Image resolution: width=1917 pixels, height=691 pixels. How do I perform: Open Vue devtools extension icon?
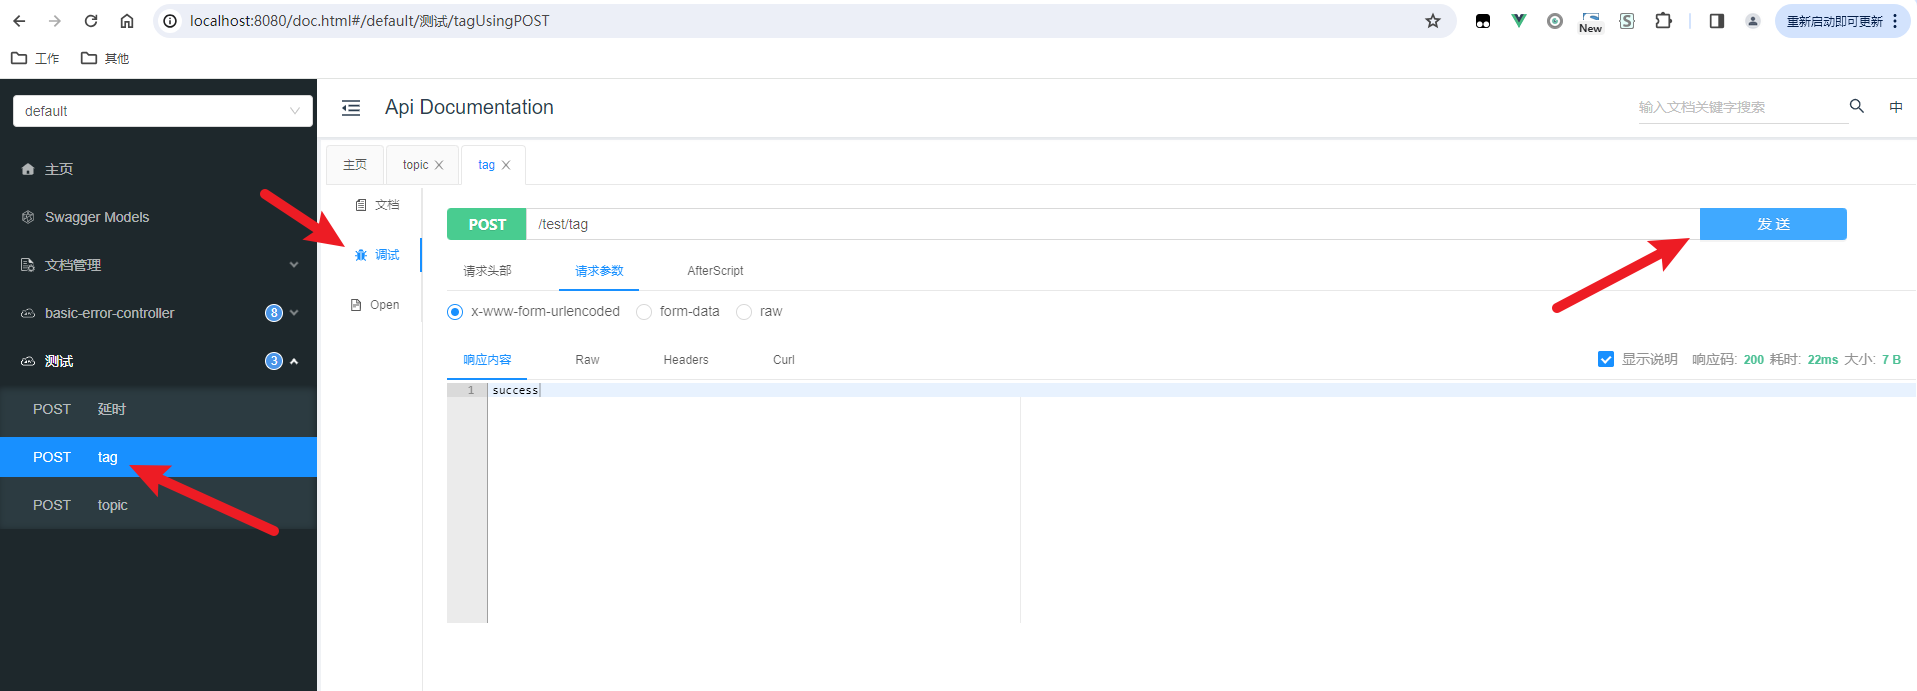click(1519, 21)
